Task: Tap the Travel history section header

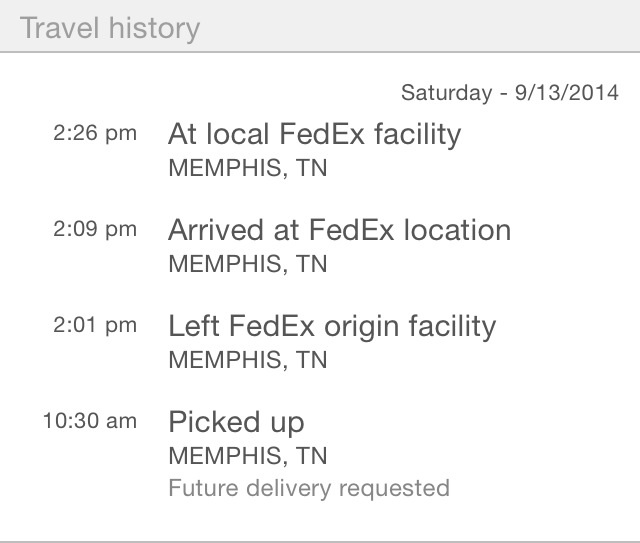Action: click(320, 26)
